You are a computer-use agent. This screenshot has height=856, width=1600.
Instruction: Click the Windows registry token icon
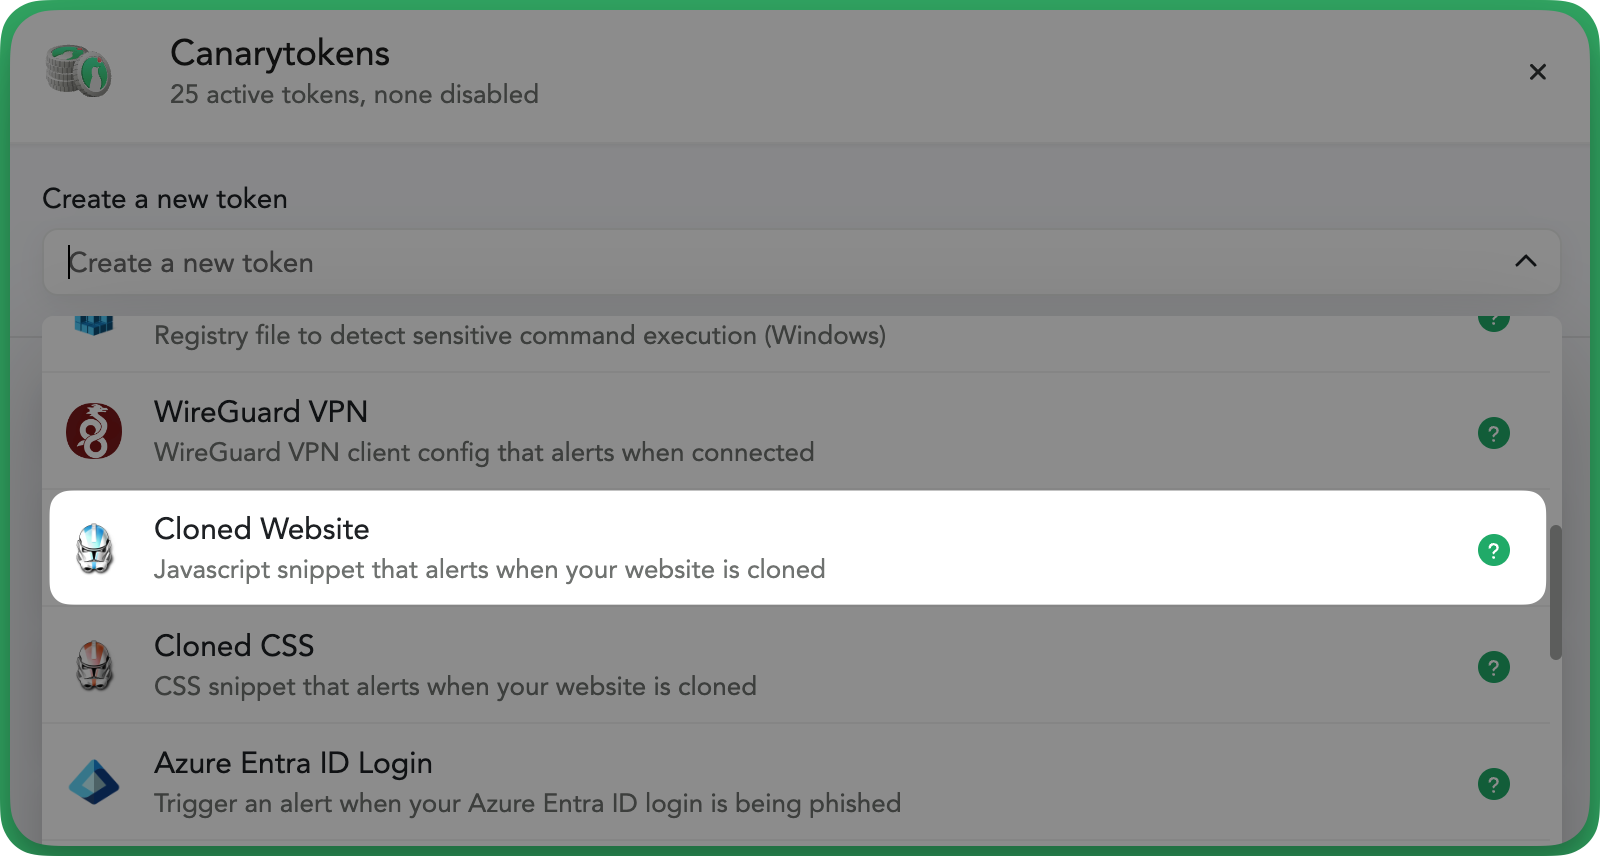coord(94,325)
